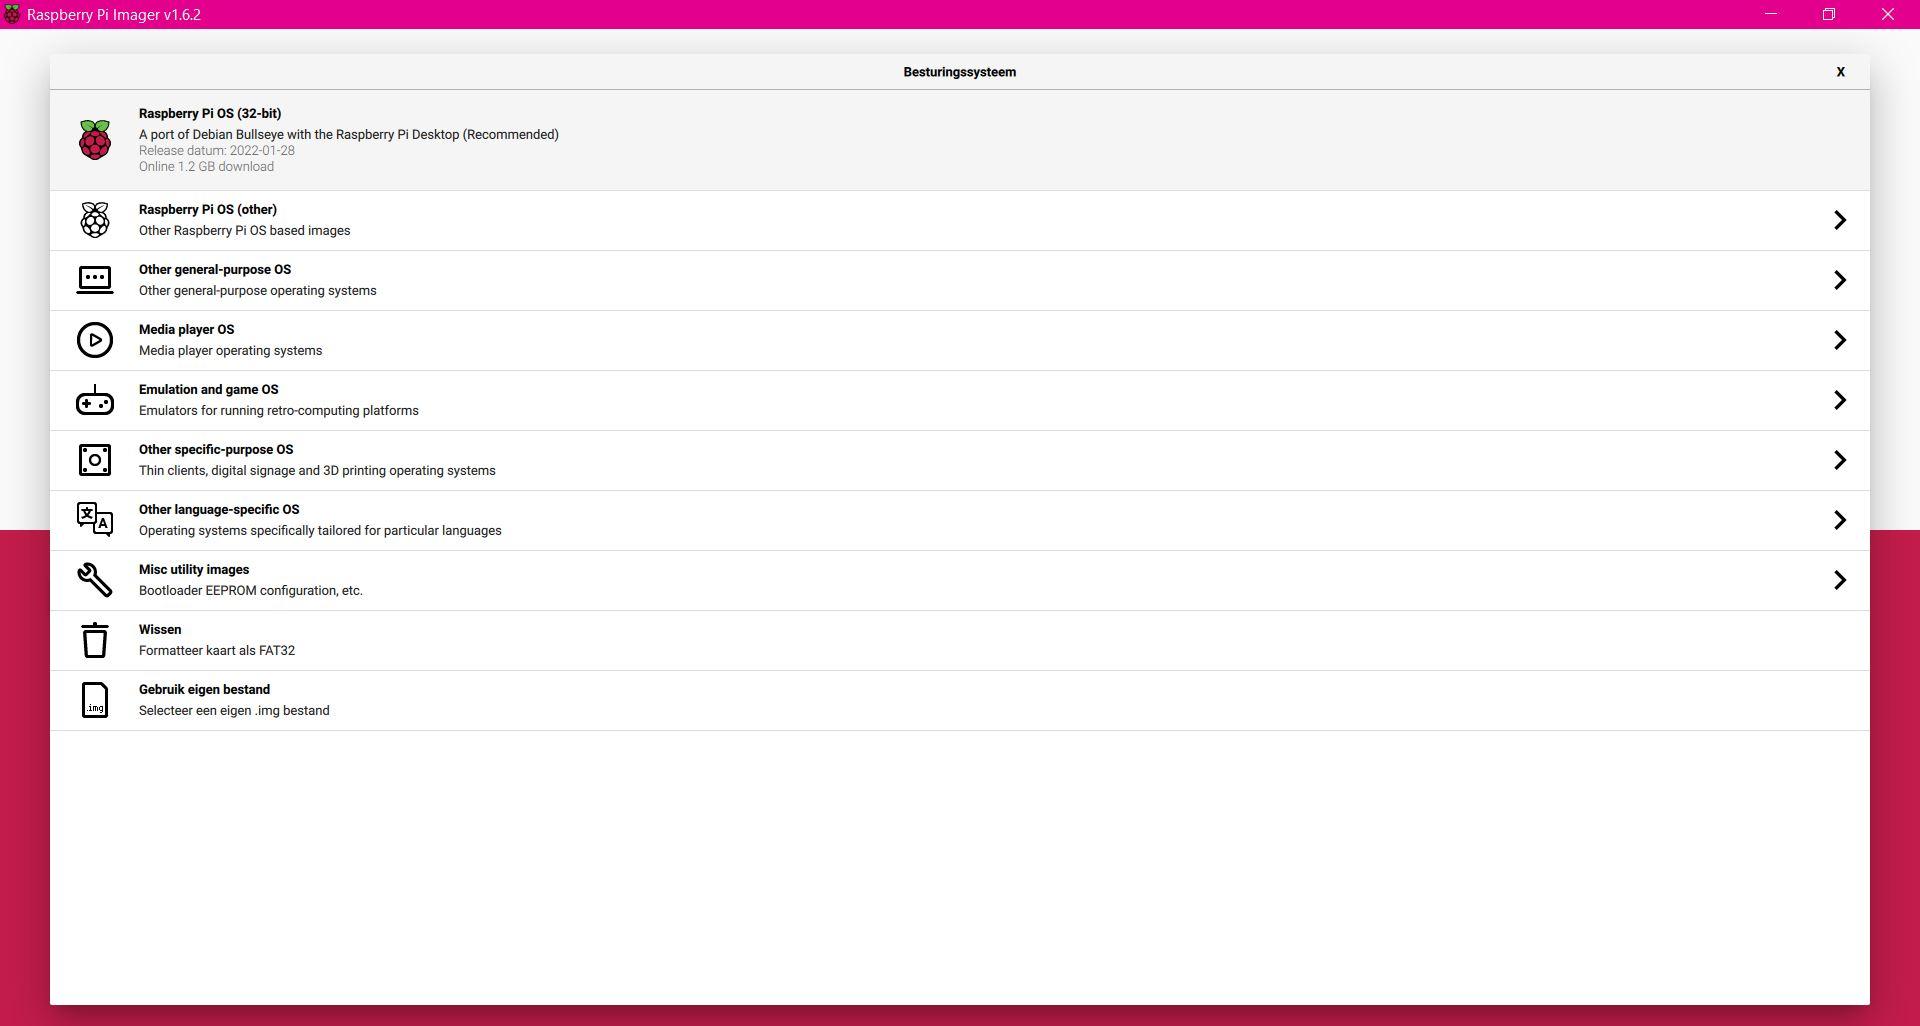Click 'Media player operating systems' description
The width and height of the screenshot is (1920, 1026).
click(231, 351)
